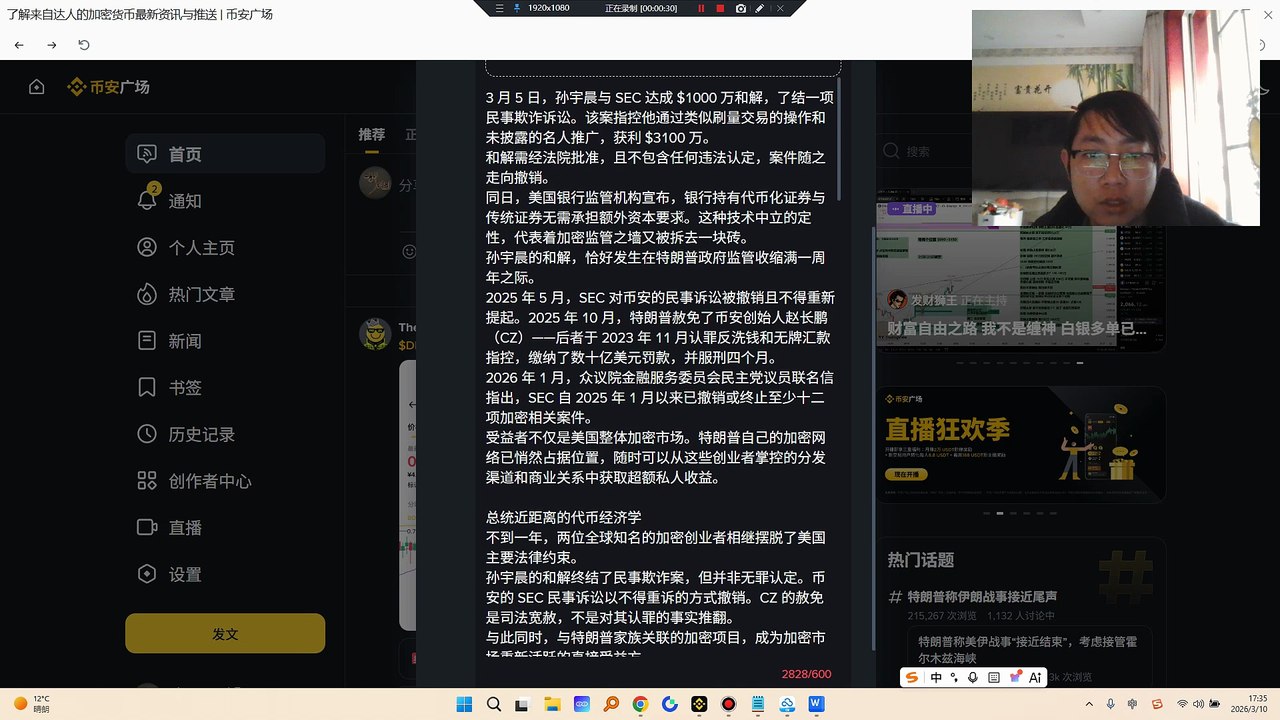Screen dimensions: 1280x720
Task: Pause the screen recording
Action: click(x=701, y=8)
